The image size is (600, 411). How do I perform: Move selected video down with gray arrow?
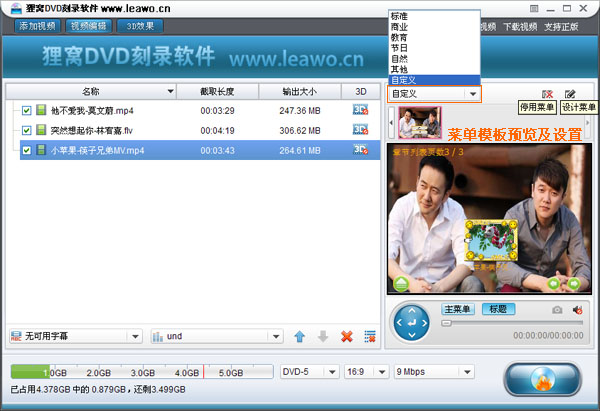coord(323,337)
